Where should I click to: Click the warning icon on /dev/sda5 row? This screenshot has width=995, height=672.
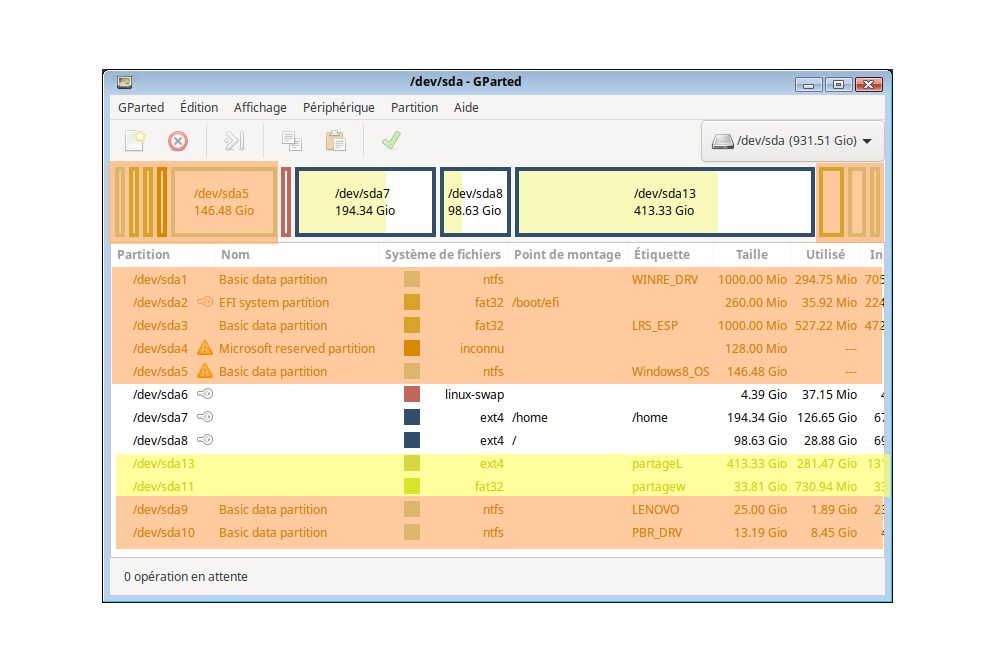pyautogui.click(x=204, y=371)
